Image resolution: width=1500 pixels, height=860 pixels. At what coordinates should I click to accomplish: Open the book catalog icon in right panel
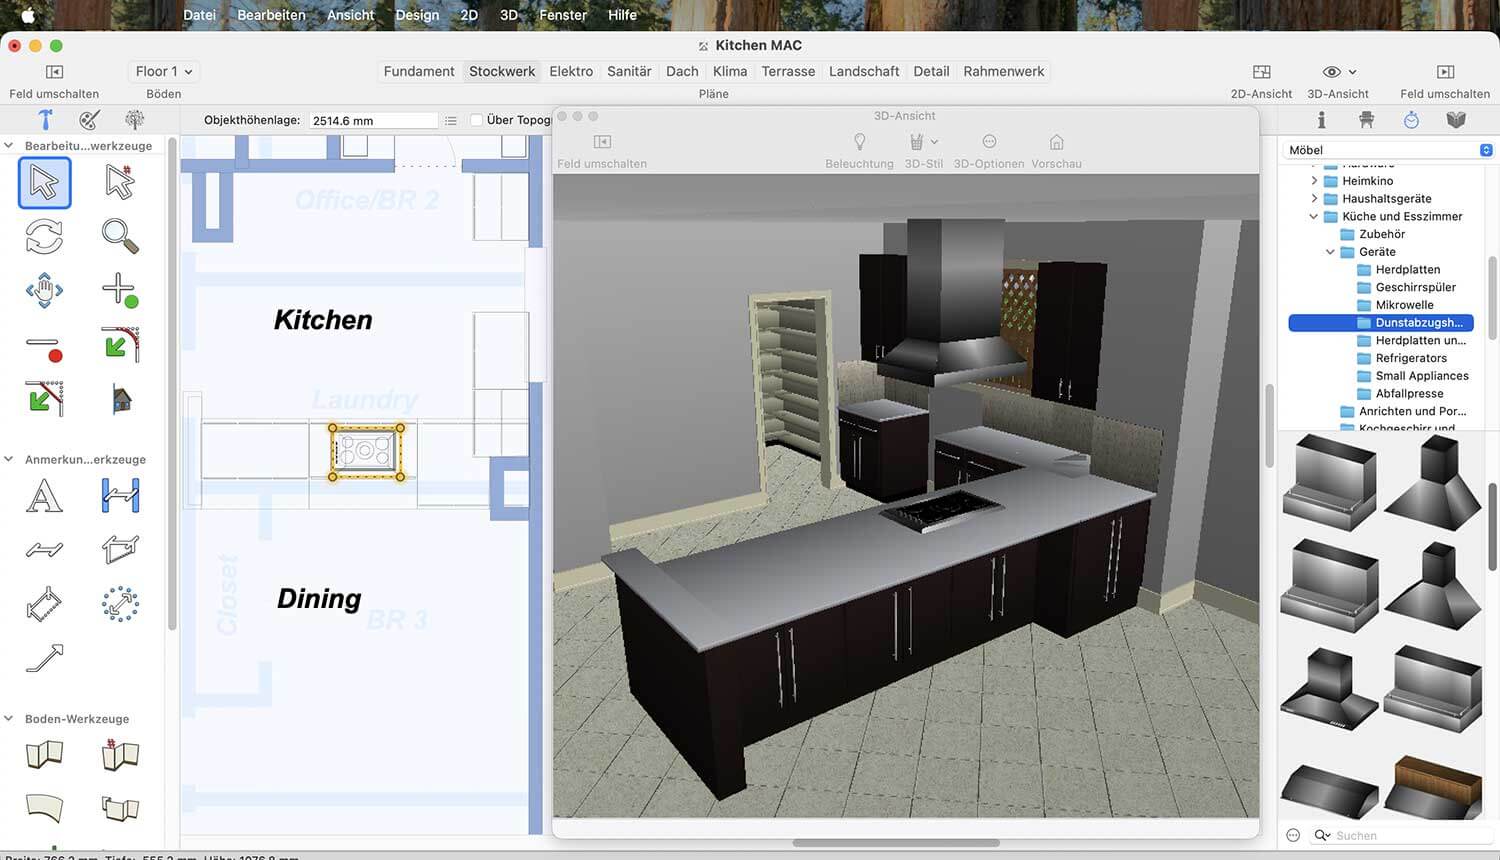click(x=1456, y=120)
